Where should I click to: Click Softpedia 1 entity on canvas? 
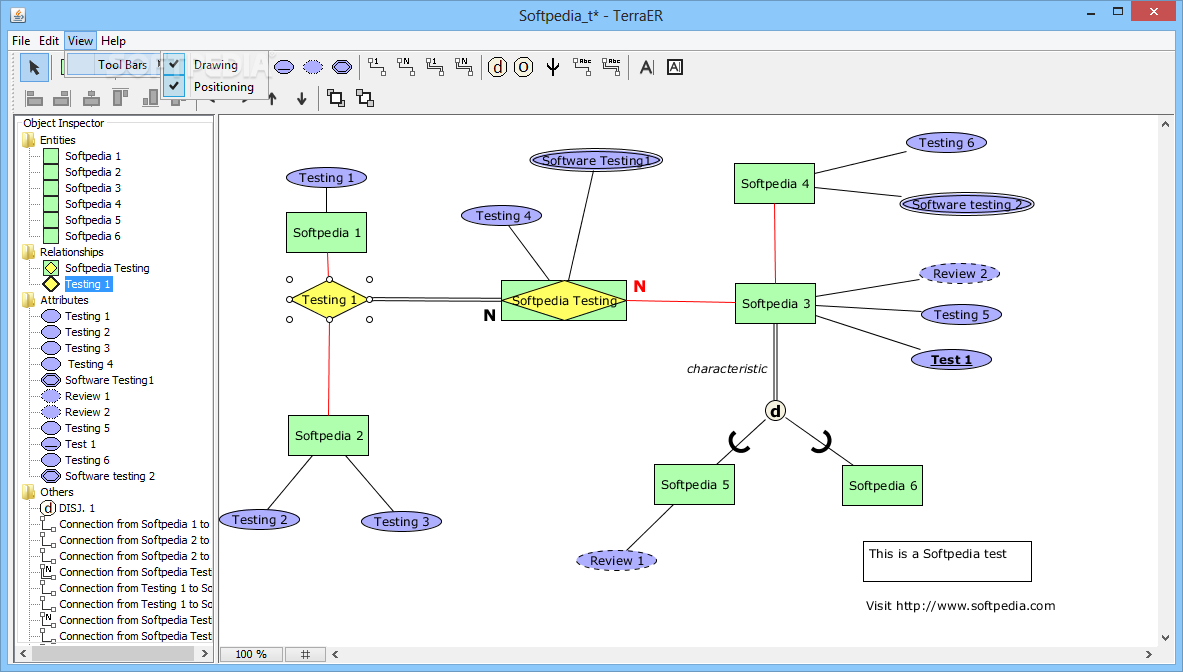(326, 232)
